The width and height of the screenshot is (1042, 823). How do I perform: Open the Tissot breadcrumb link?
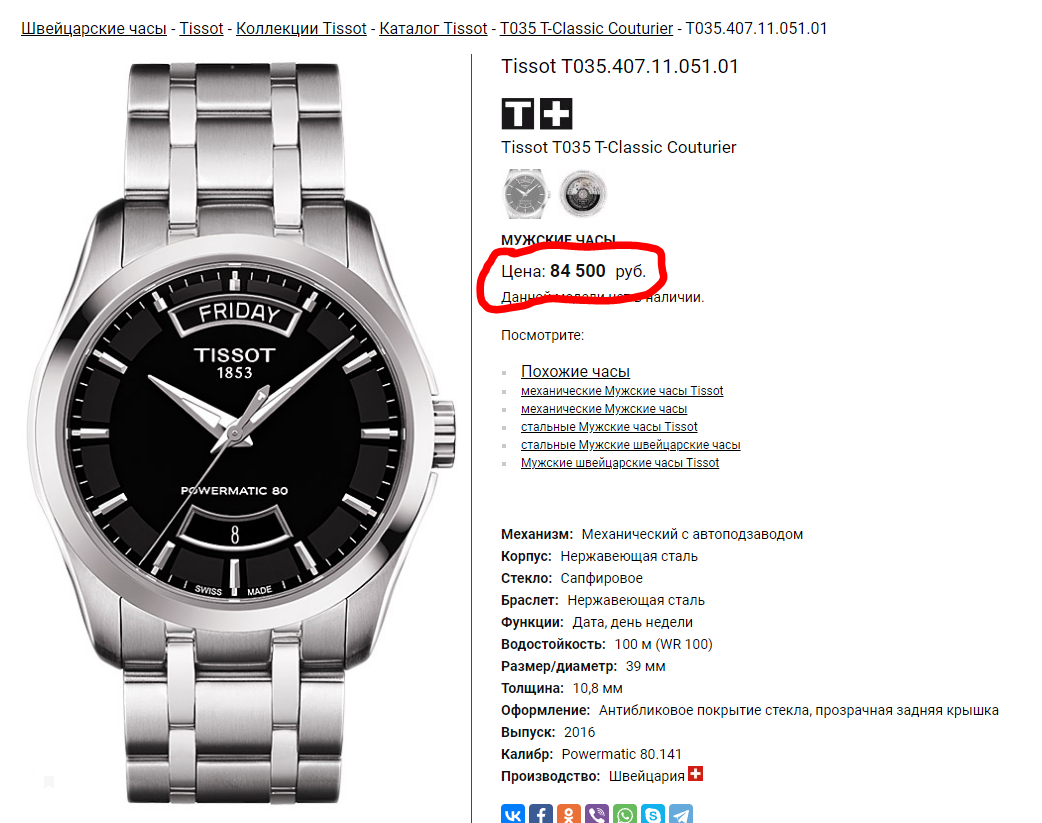[x=201, y=29]
